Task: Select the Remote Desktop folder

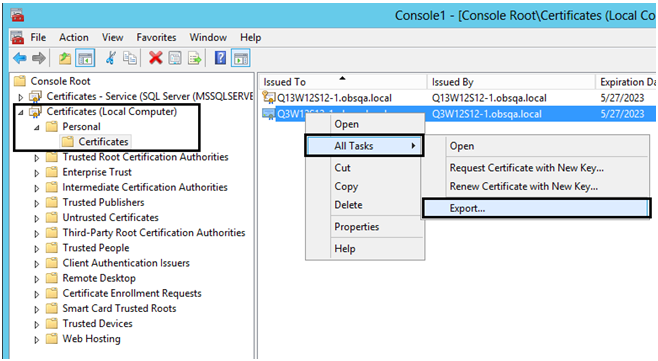Action: tap(99, 278)
